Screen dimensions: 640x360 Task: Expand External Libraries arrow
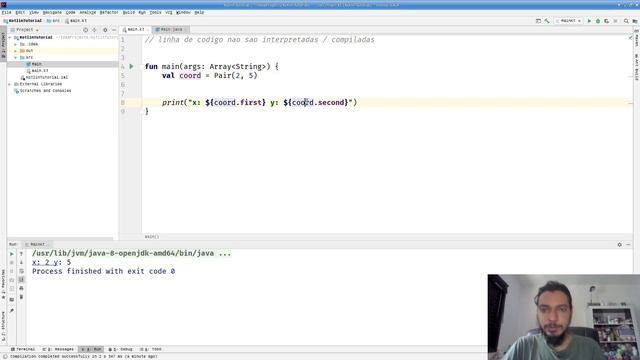pos(10,84)
